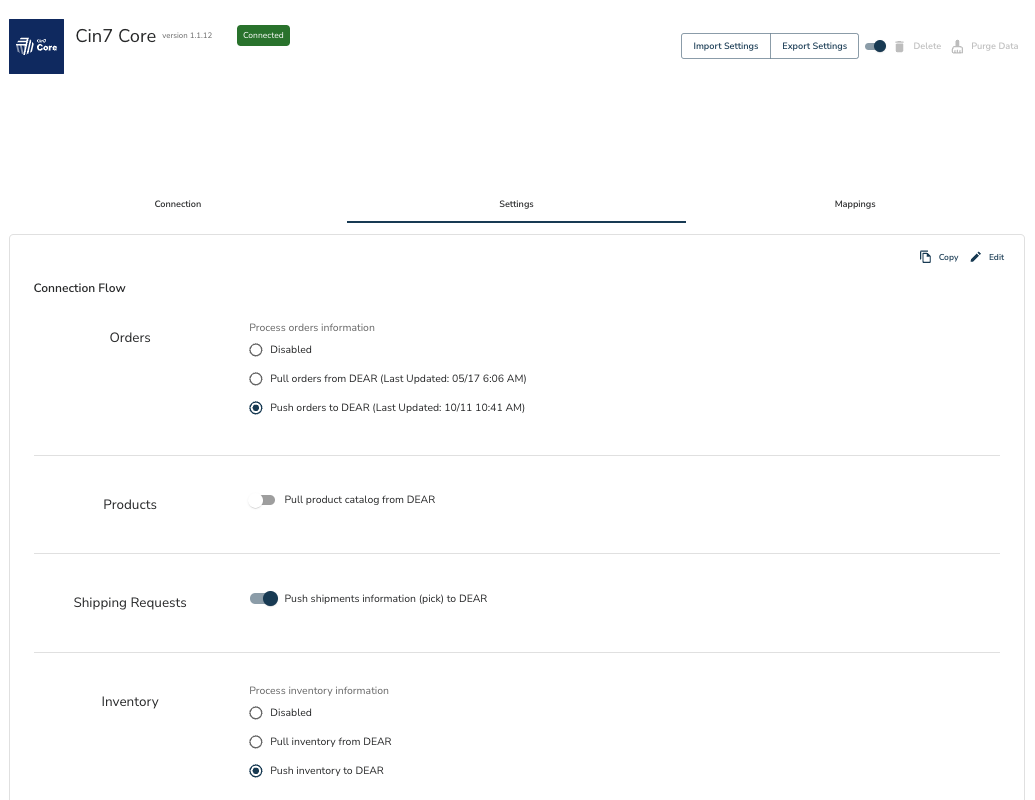The height and width of the screenshot is (800, 1035).
Task: Click the trash Delete icon
Action: (899, 46)
